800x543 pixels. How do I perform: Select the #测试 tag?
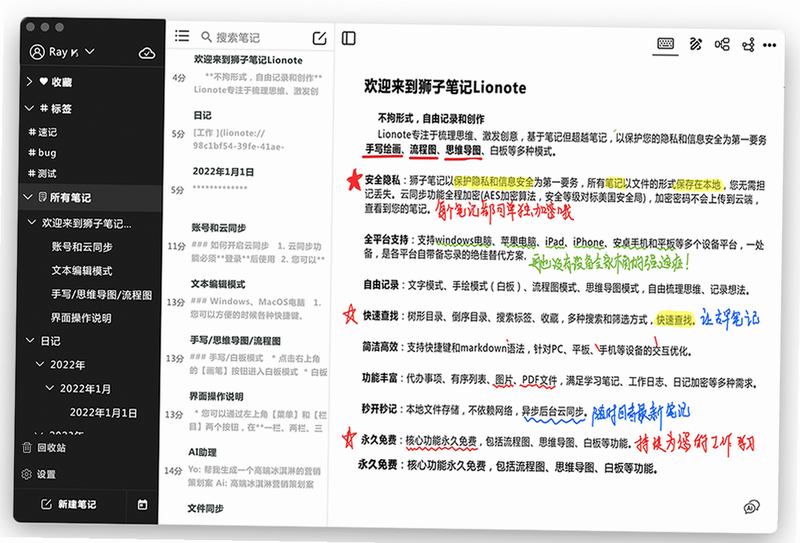pos(42,174)
